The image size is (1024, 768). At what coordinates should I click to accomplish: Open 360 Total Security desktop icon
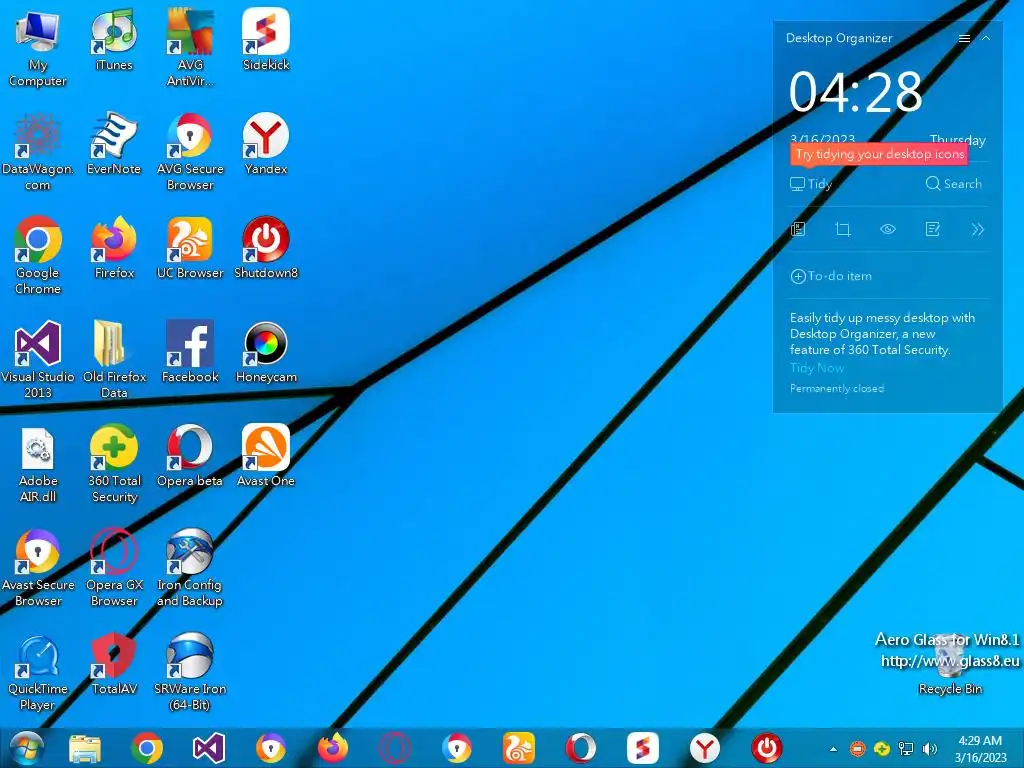point(114,464)
